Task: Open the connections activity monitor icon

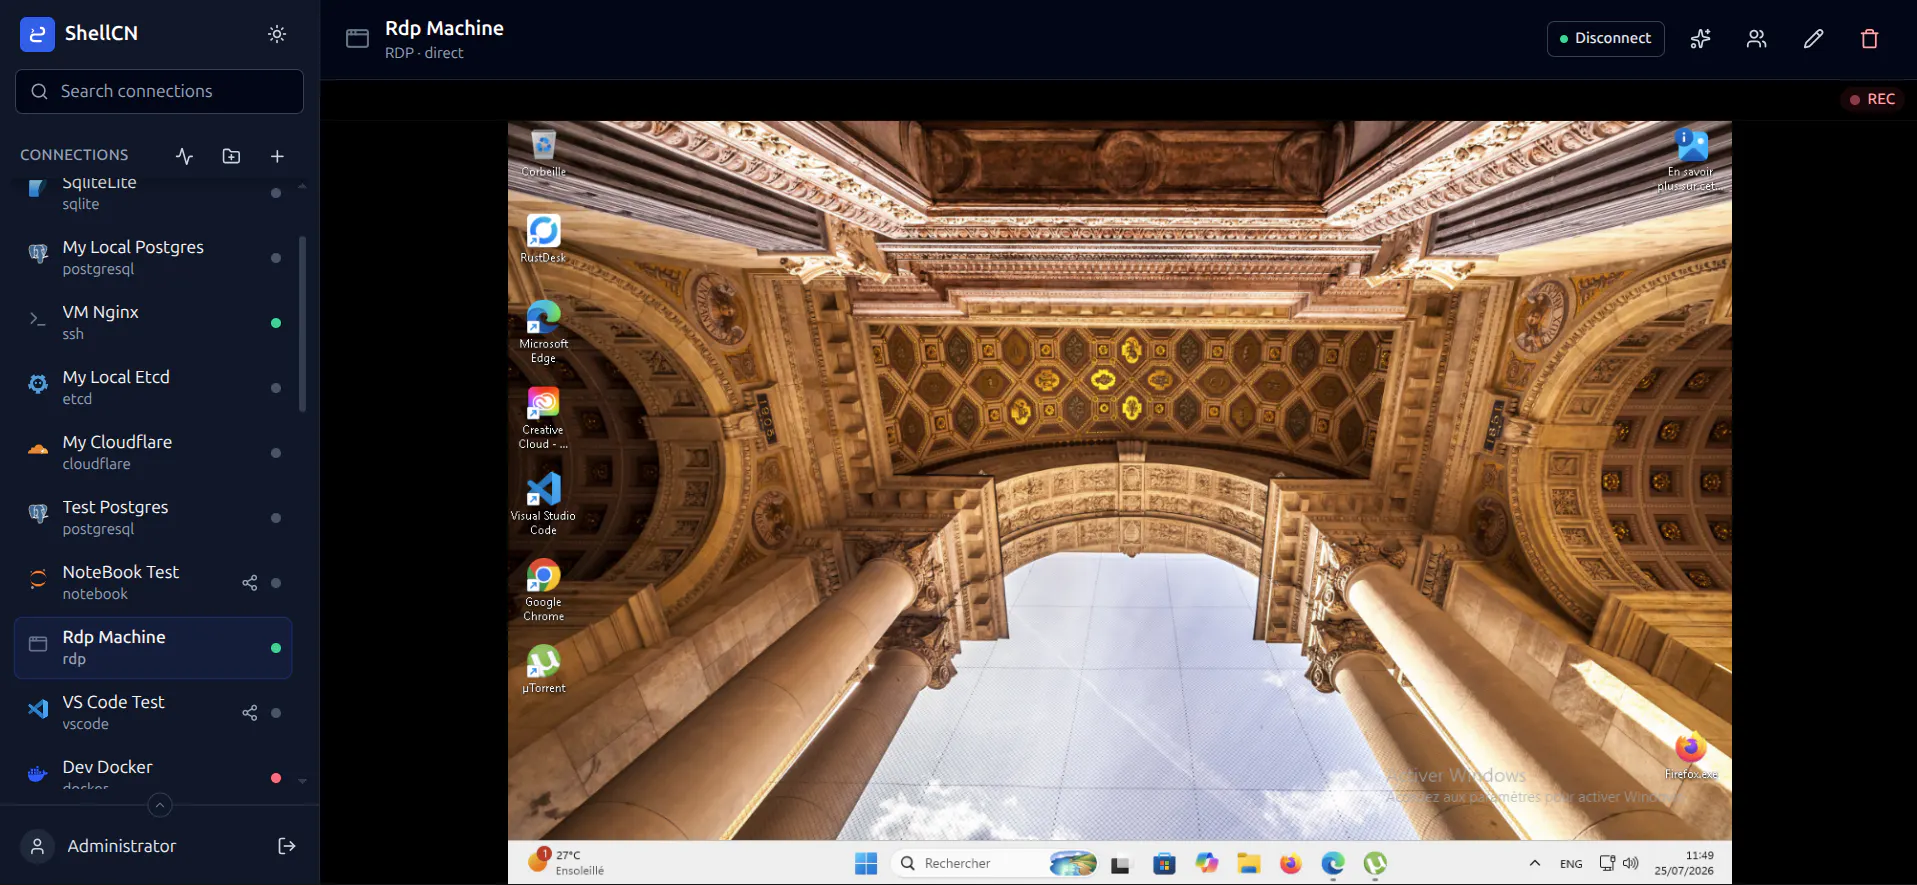Action: [x=184, y=156]
